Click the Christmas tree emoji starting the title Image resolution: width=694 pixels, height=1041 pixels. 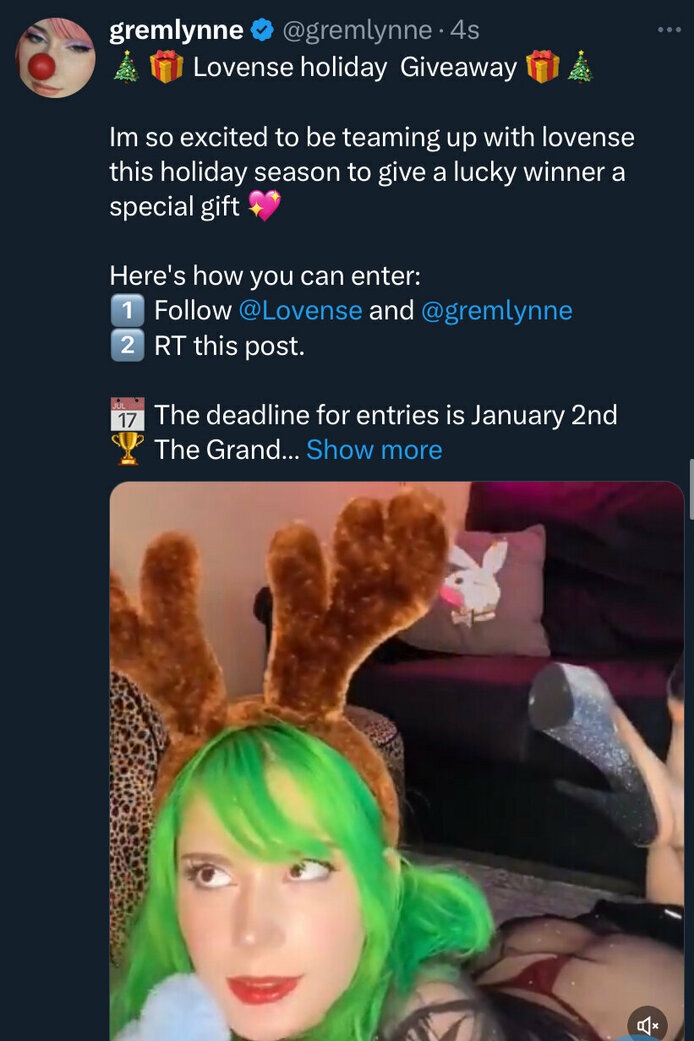125,68
